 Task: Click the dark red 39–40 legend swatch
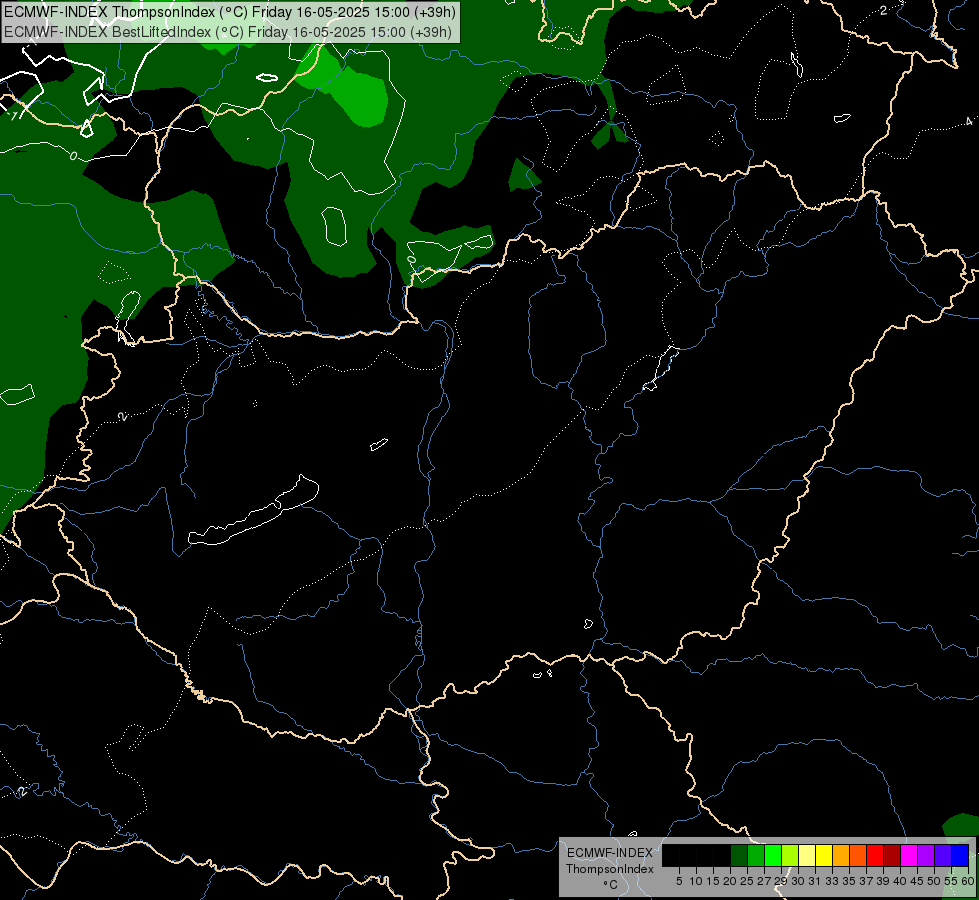point(892,855)
